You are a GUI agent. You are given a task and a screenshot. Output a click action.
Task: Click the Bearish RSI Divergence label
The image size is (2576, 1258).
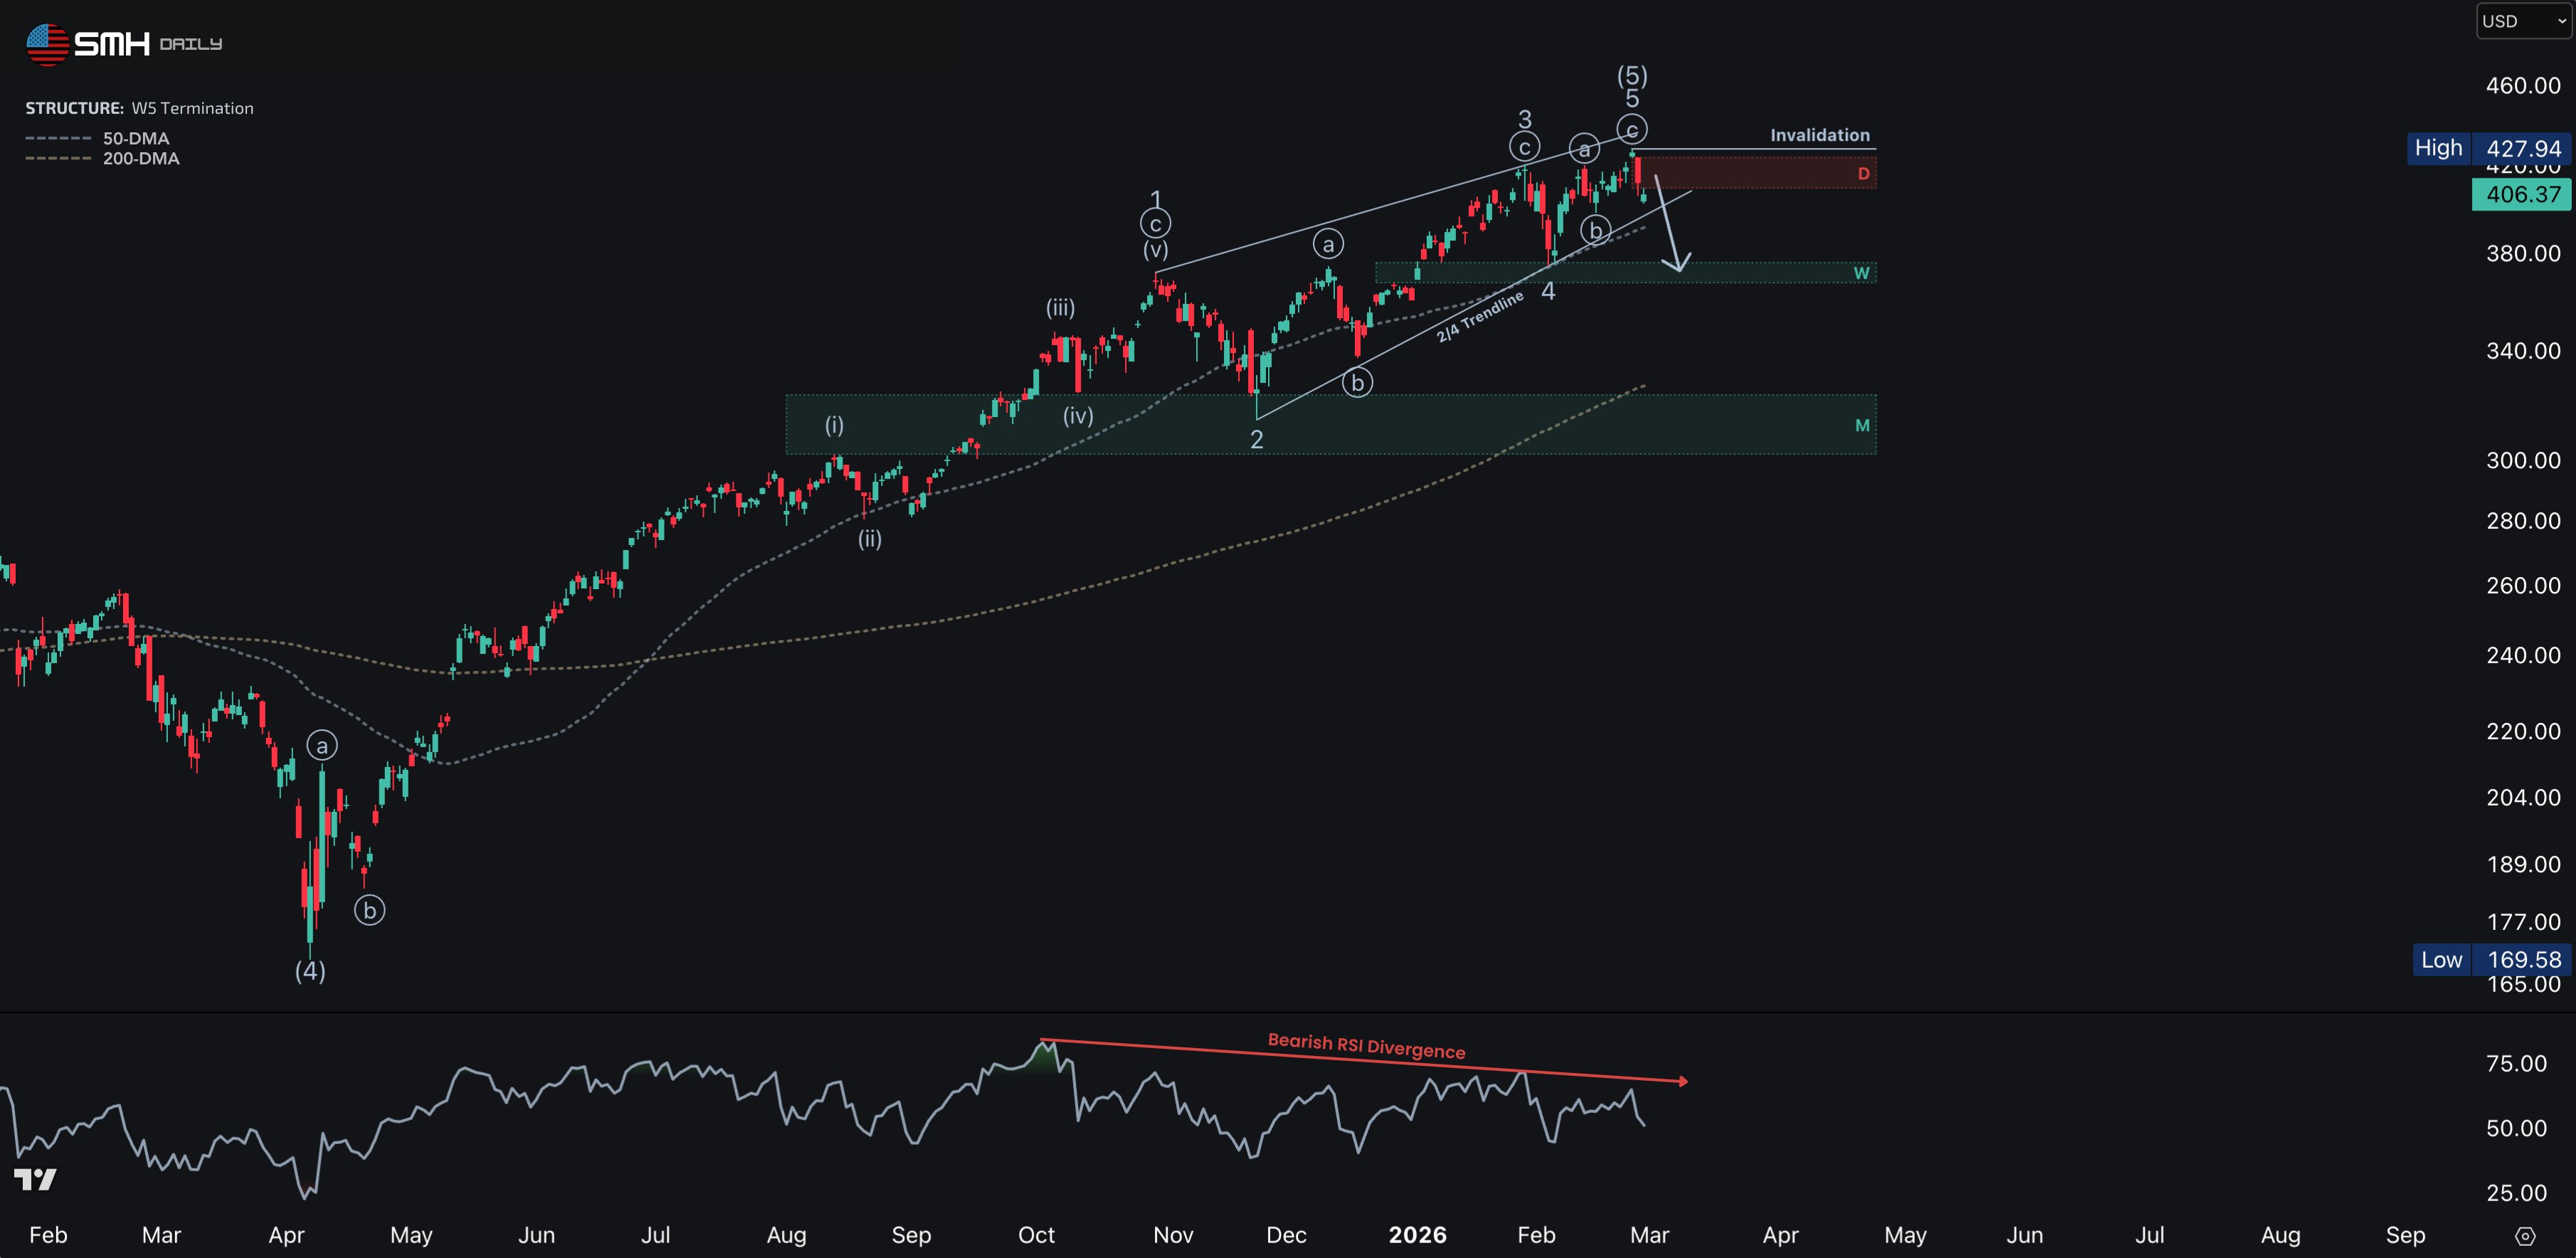1366,1045
